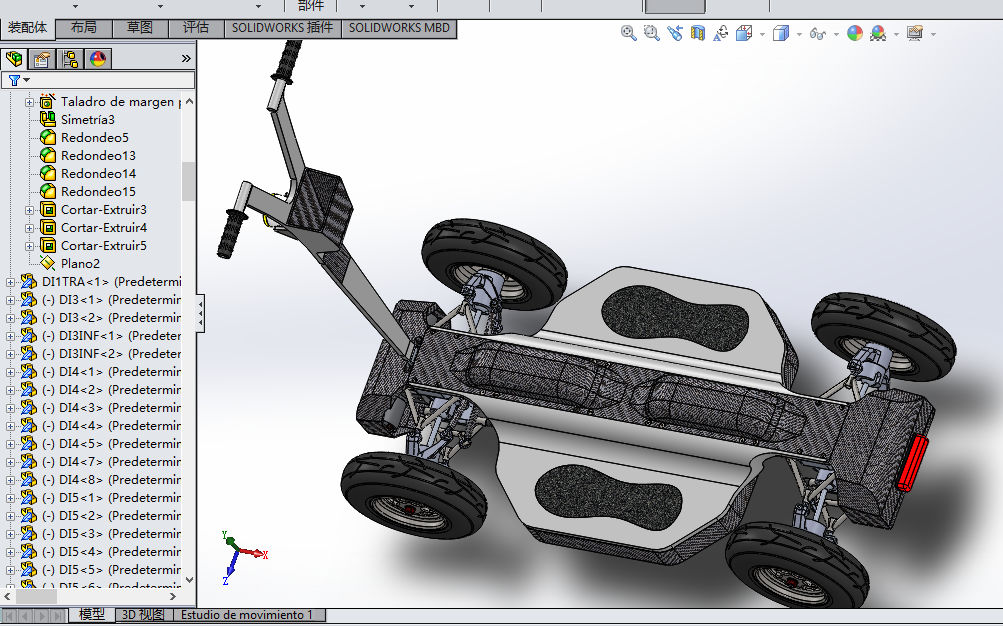Click the Previous View icon

[x=675, y=33]
